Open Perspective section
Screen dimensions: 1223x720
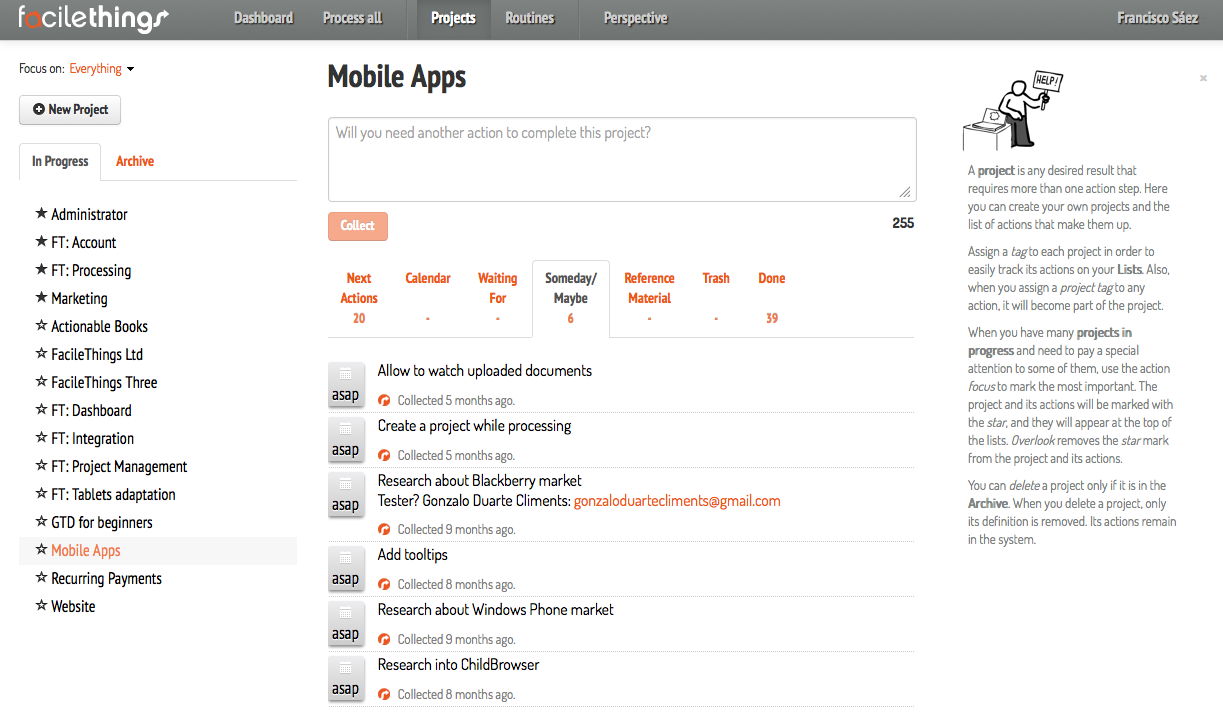pos(635,18)
